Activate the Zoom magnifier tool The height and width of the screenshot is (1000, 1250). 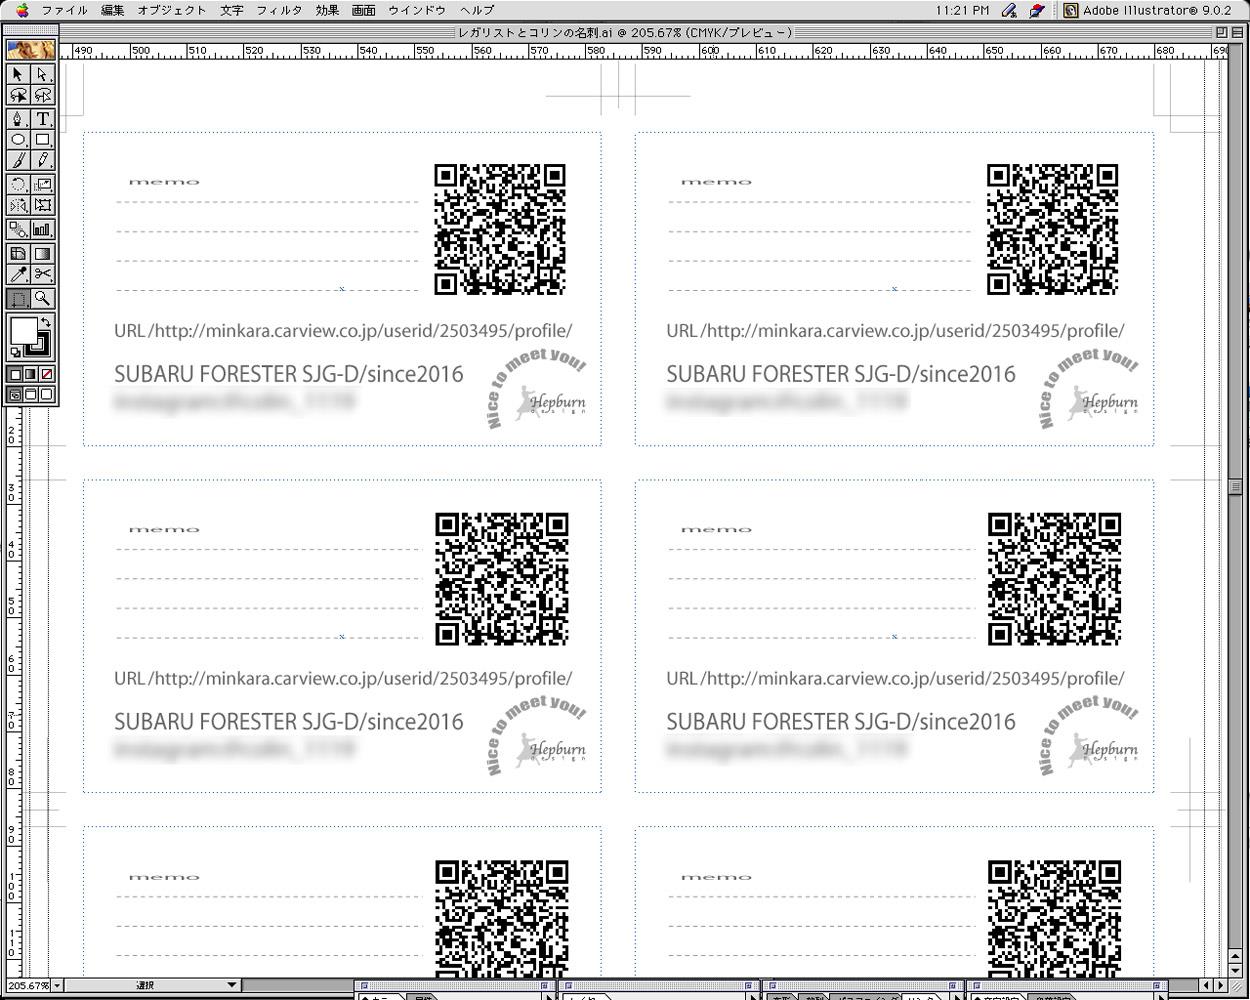(43, 298)
